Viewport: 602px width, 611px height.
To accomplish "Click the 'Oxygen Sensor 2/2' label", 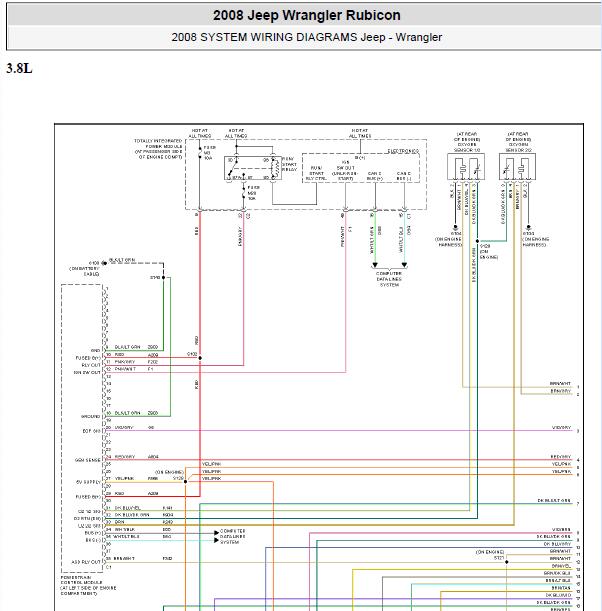I will tap(518, 142).
